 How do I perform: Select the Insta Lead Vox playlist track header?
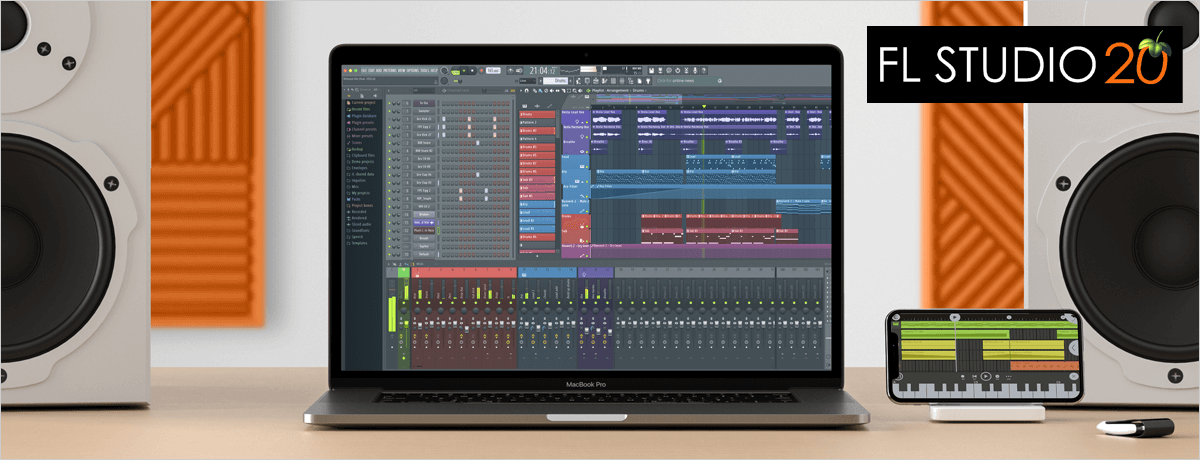tap(575, 117)
